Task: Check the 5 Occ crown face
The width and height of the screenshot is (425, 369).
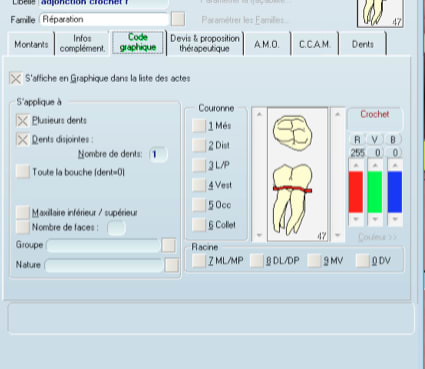Action: [199, 205]
